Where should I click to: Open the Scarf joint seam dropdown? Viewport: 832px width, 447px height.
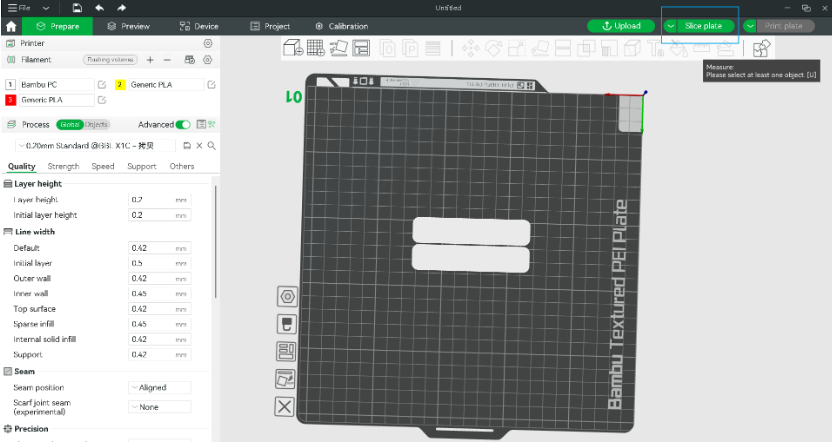[160, 407]
